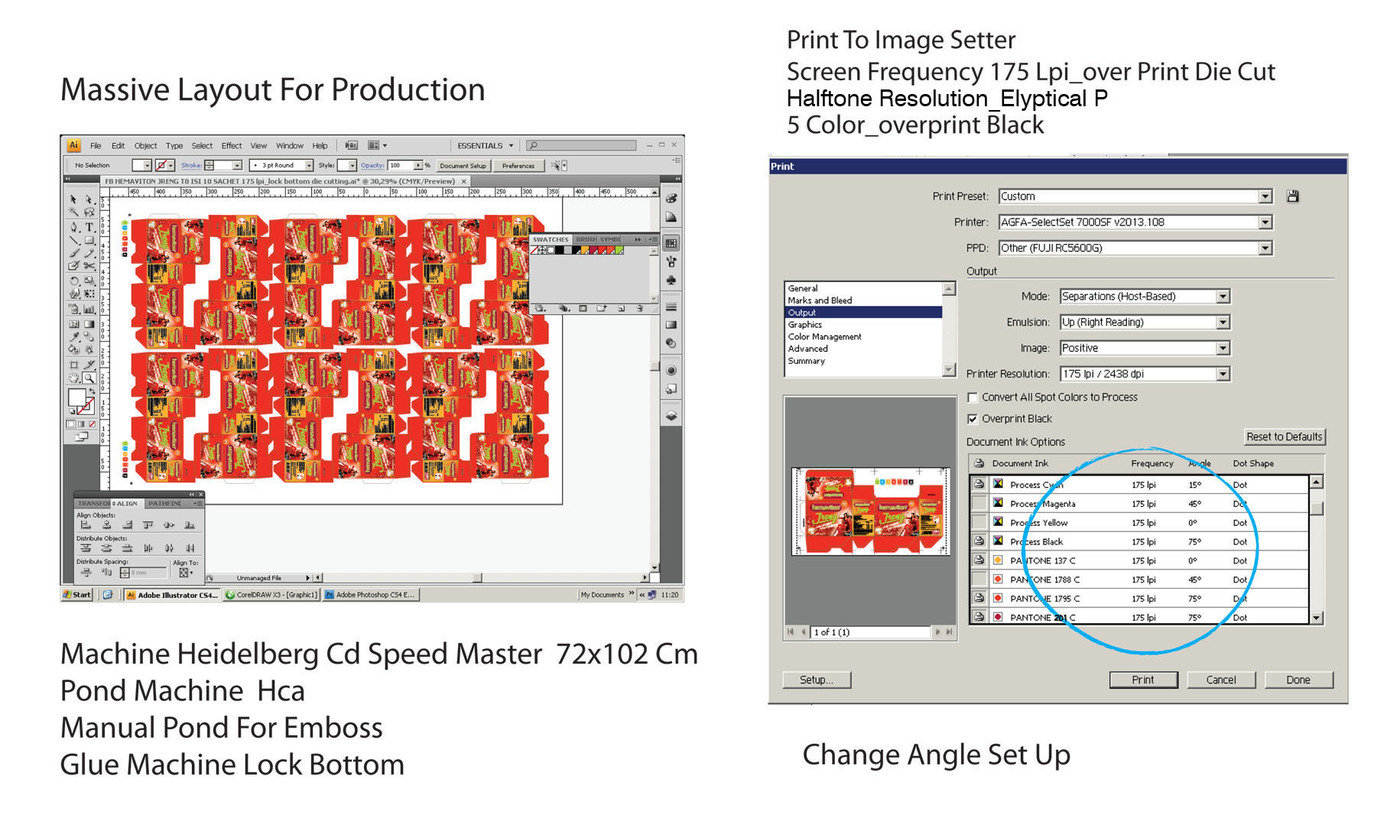The image size is (1400, 818).
Task: Click first Align Objects icon (horizontal align left)
Action: [x=86, y=525]
